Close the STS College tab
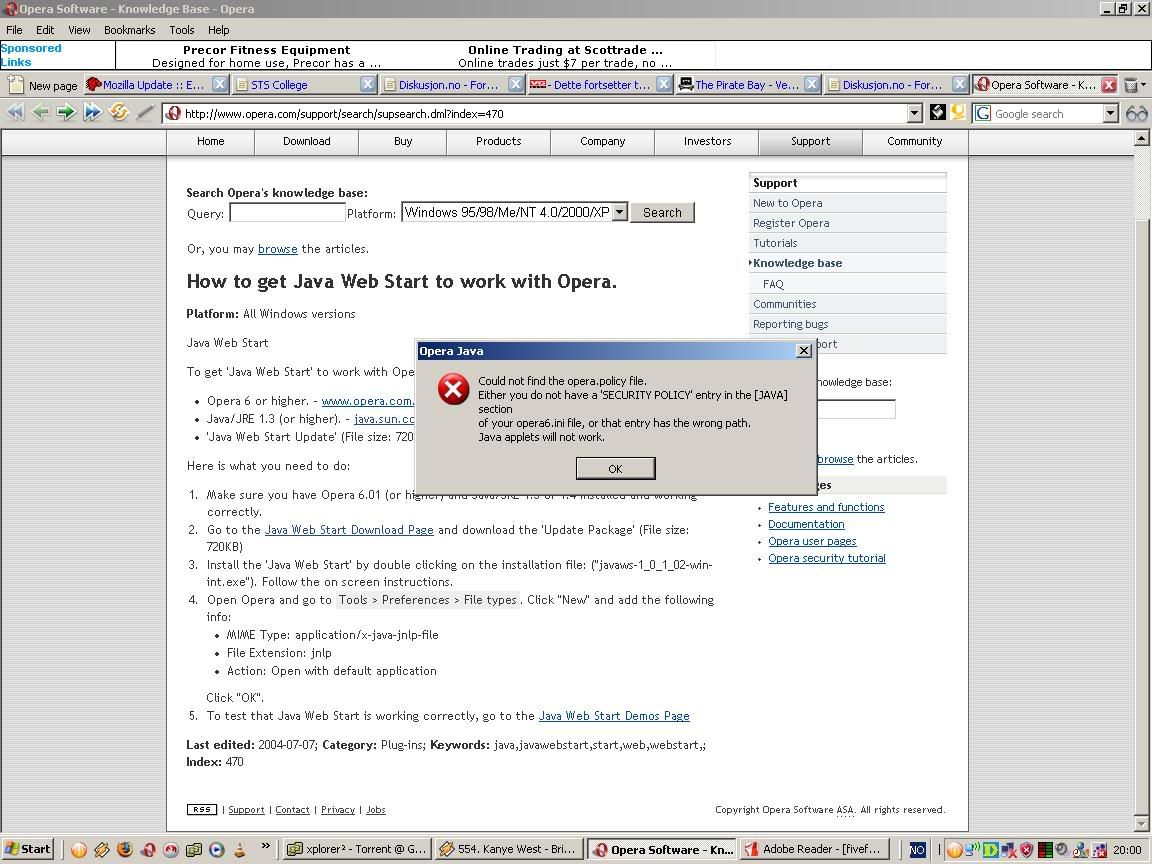 click(368, 84)
